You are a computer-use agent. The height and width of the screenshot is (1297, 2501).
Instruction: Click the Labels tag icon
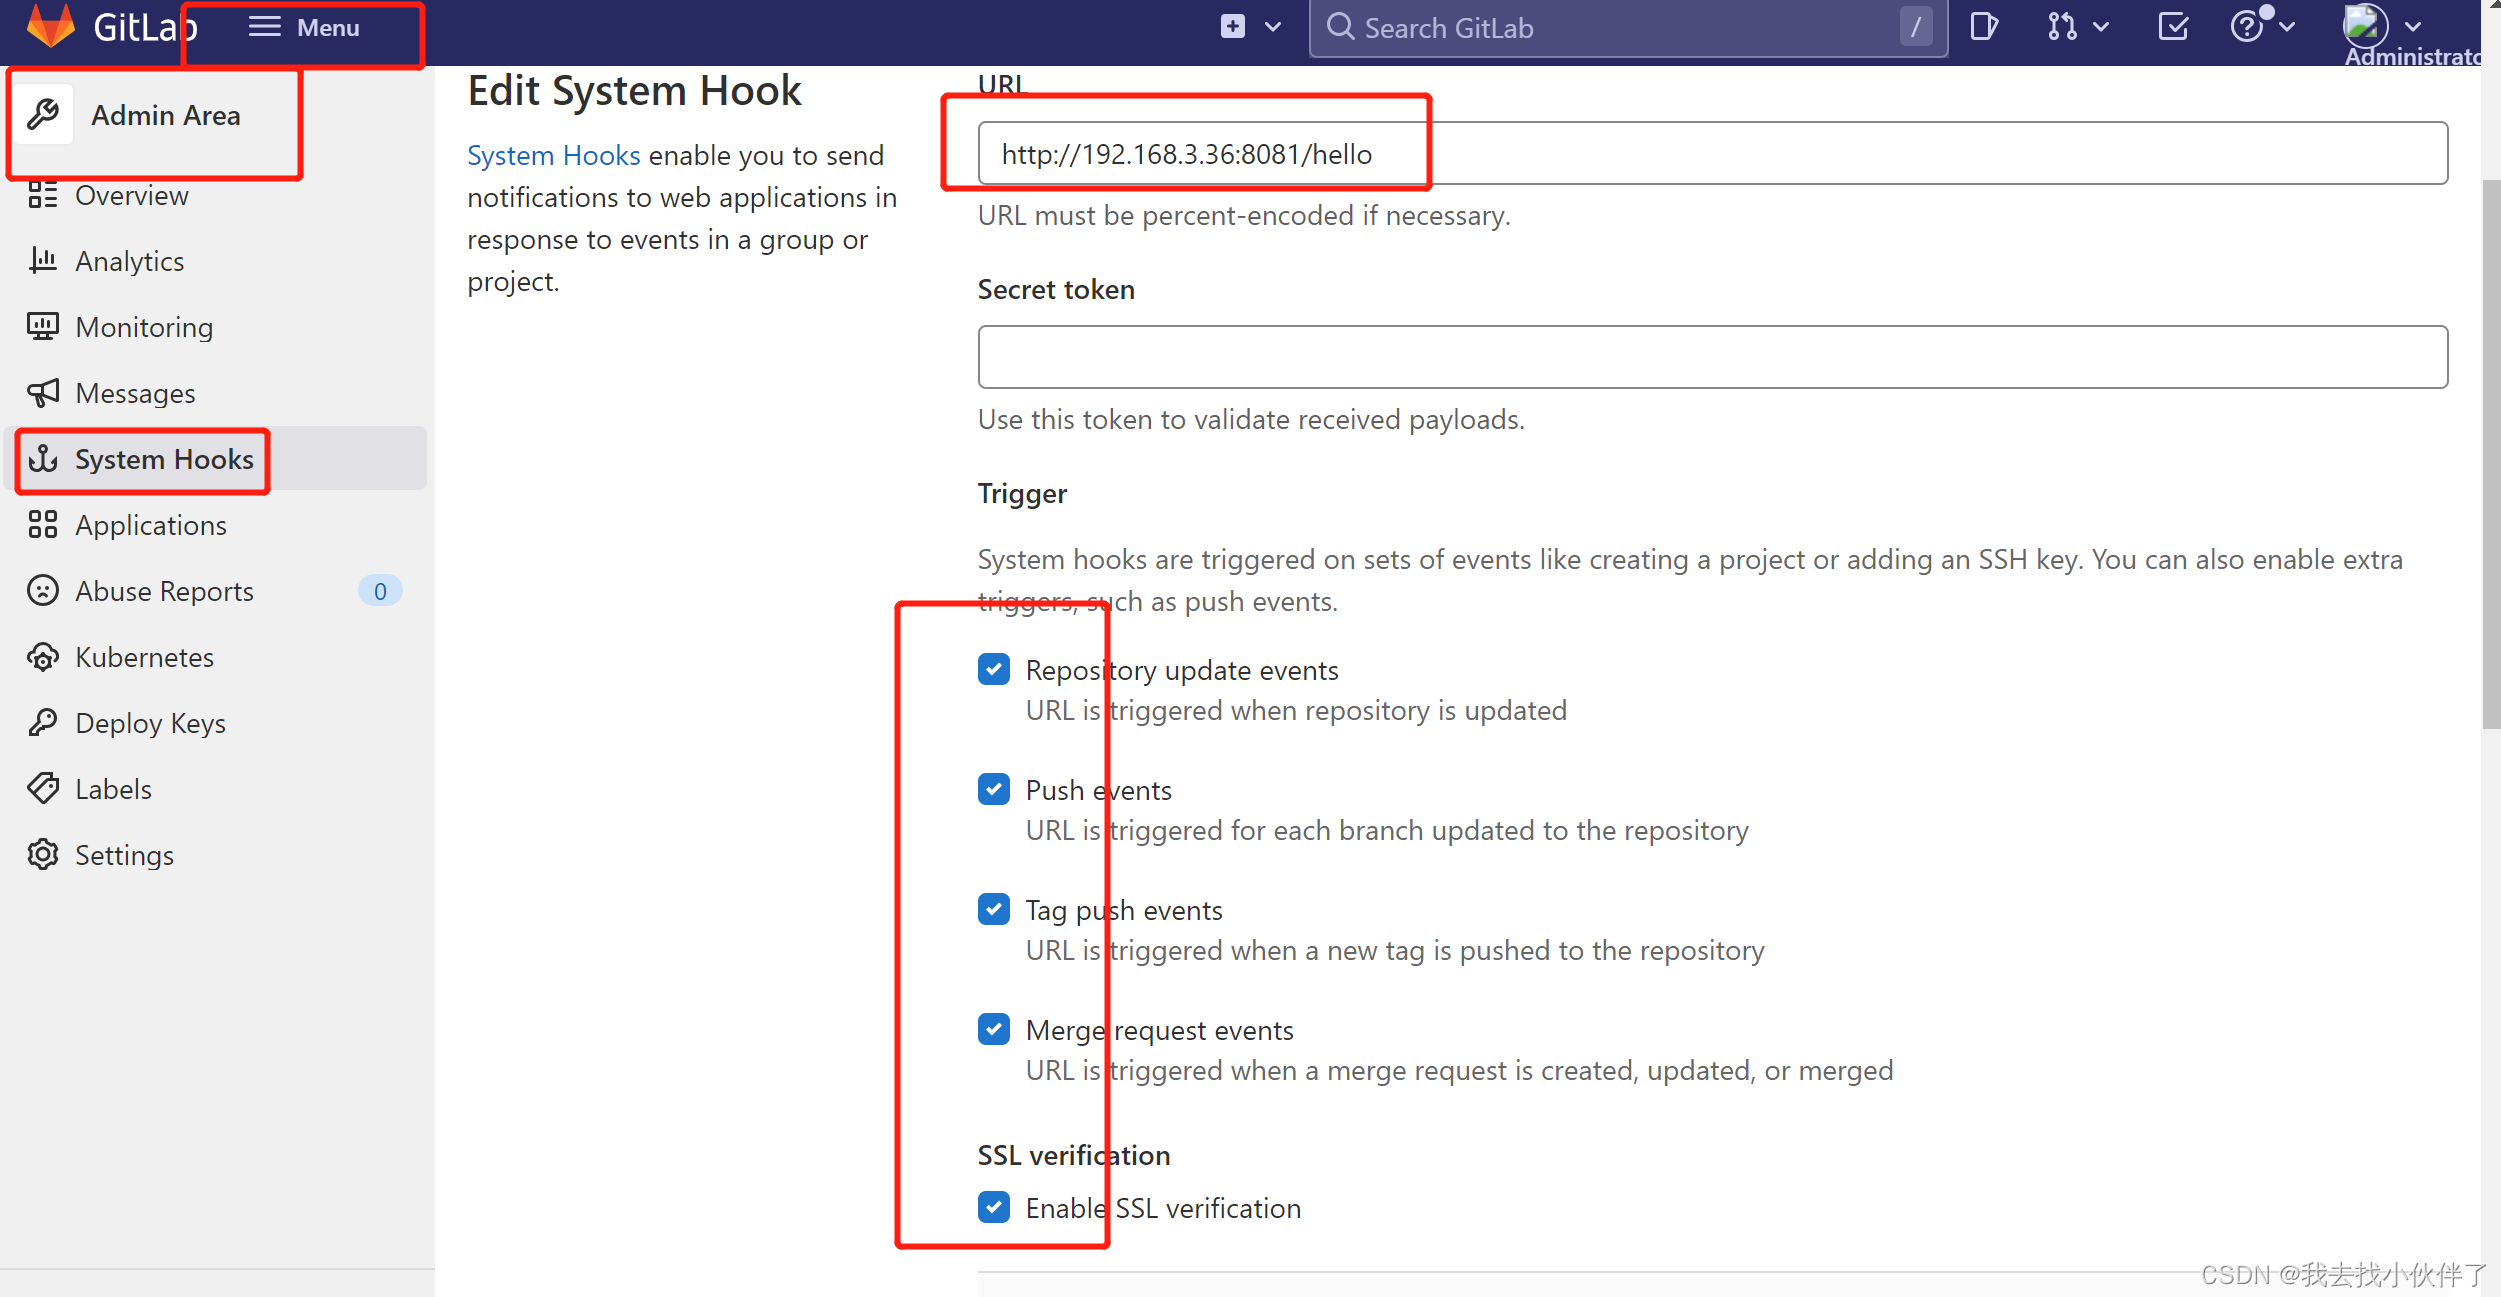(x=43, y=789)
